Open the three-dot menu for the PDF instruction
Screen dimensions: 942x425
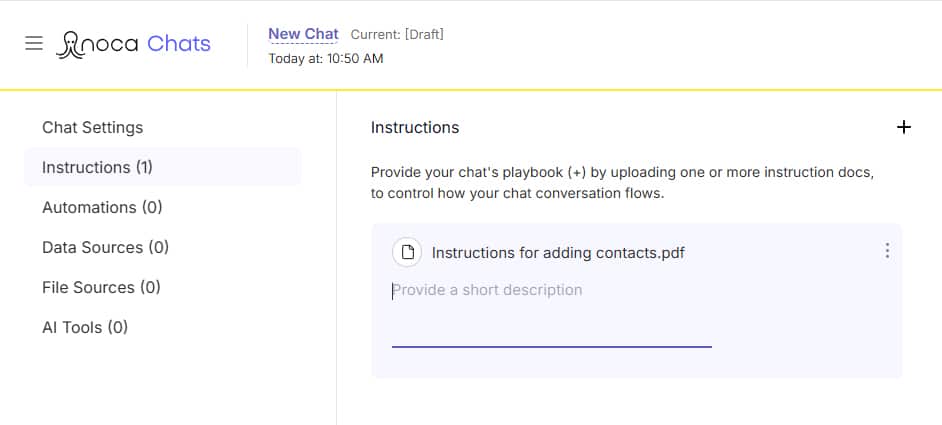coord(887,251)
